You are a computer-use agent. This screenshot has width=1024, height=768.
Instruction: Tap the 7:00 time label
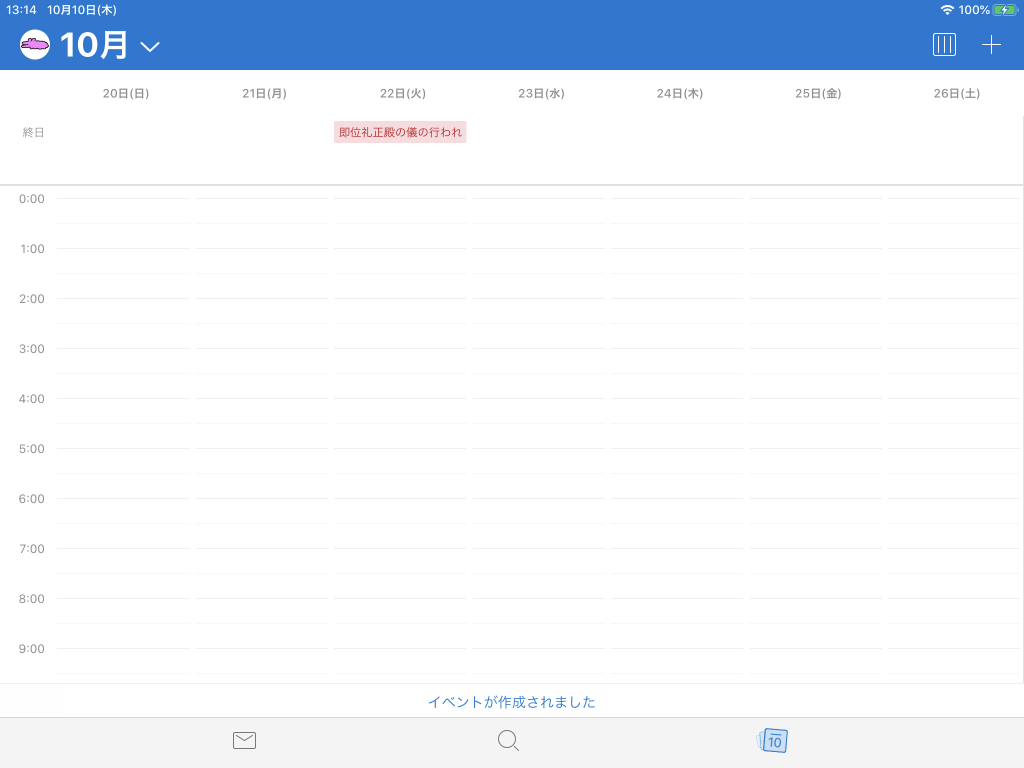click(x=32, y=549)
